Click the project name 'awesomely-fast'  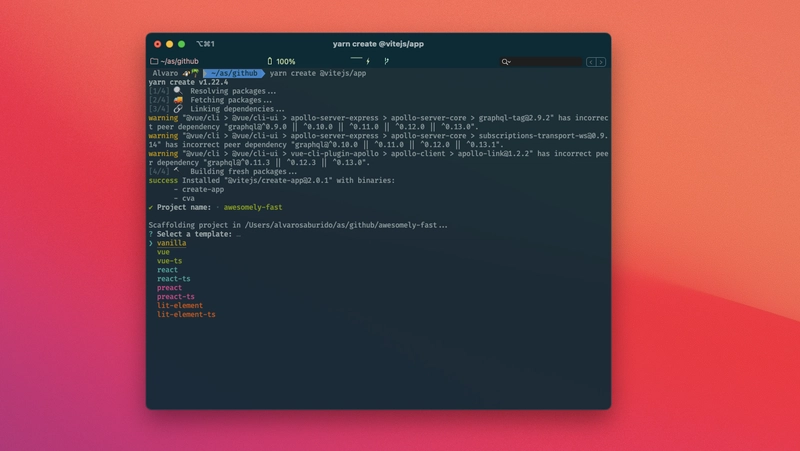click(x=253, y=207)
